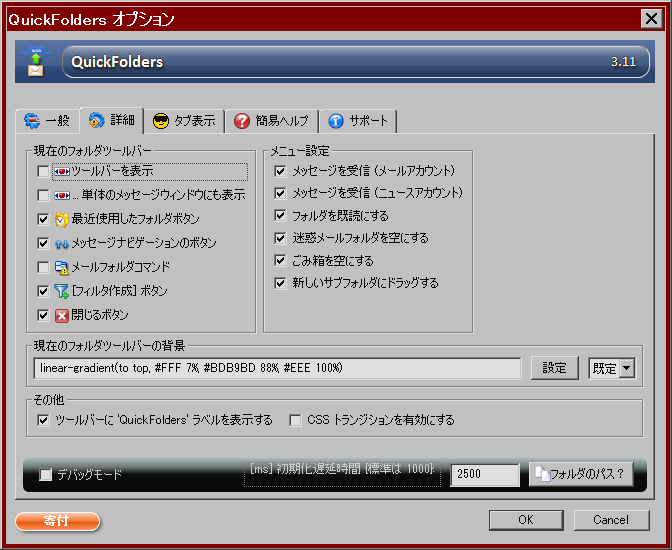The width and height of the screenshot is (672, 550).
Task: Click the red question mark help icon
Action: [242, 121]
